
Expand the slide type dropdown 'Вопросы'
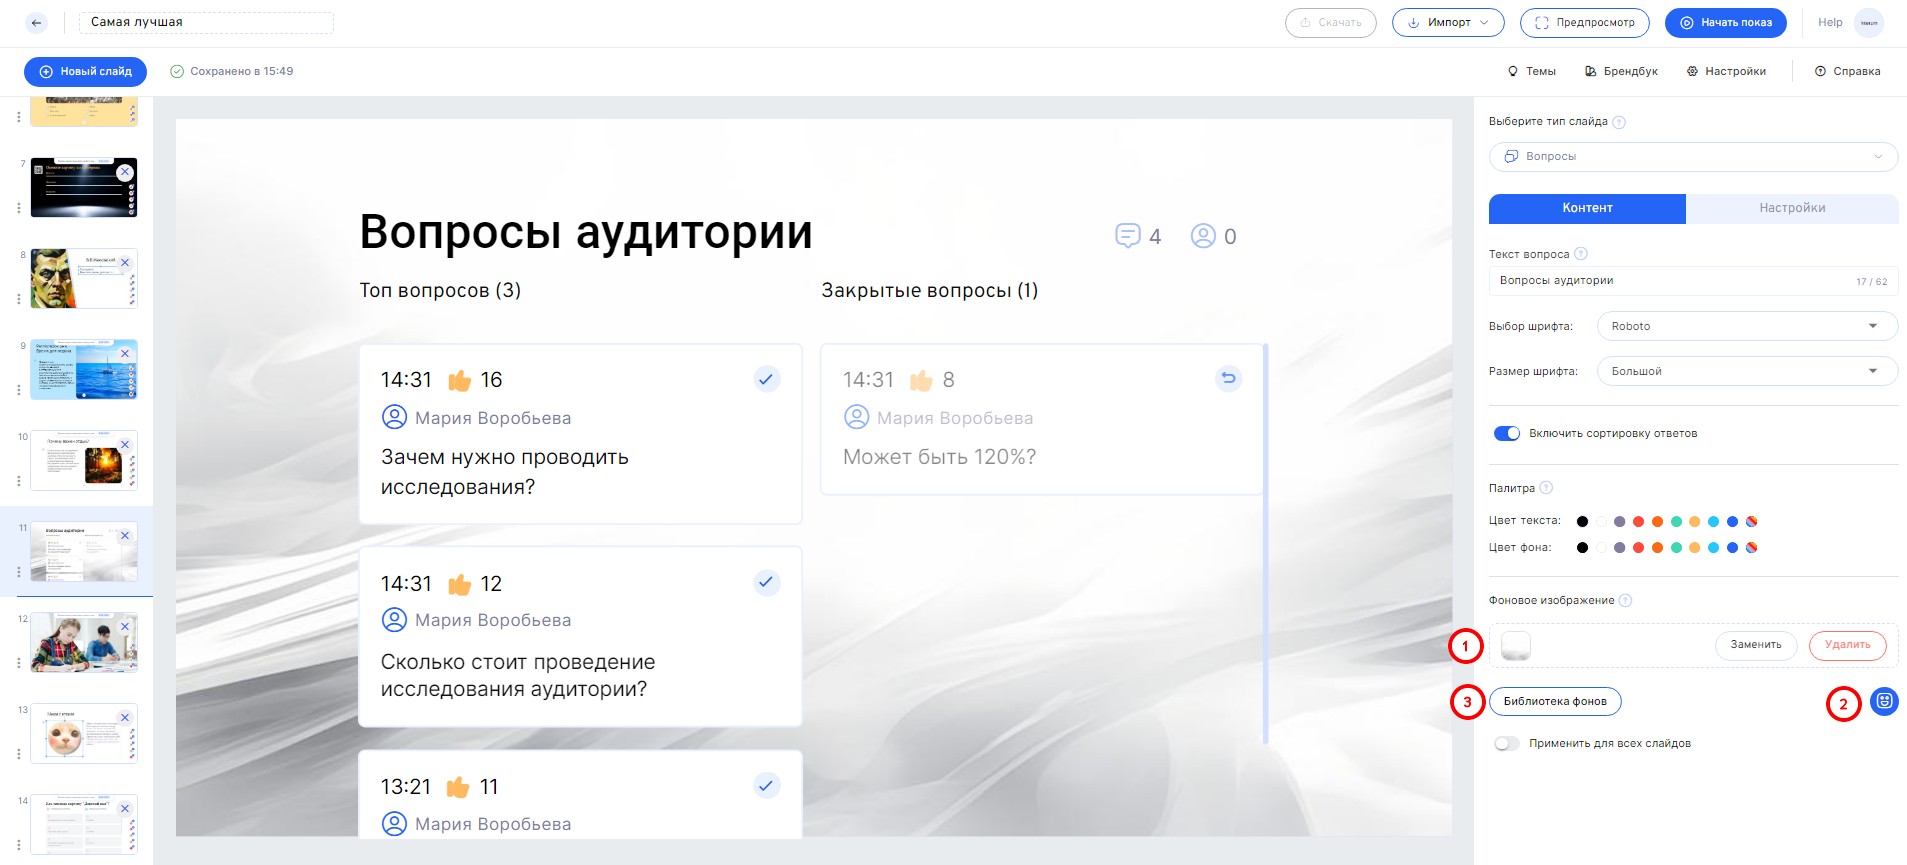point(1692,156)
